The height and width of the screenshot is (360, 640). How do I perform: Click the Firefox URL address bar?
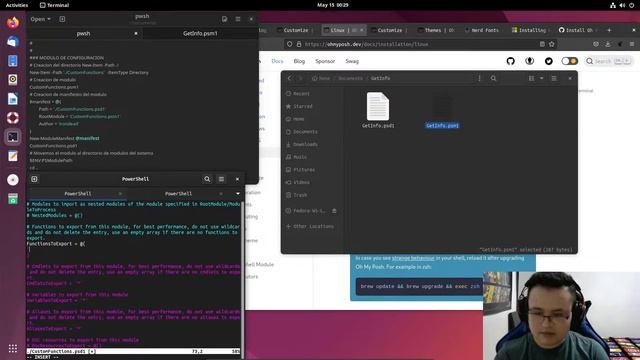[x=420, y=44]
